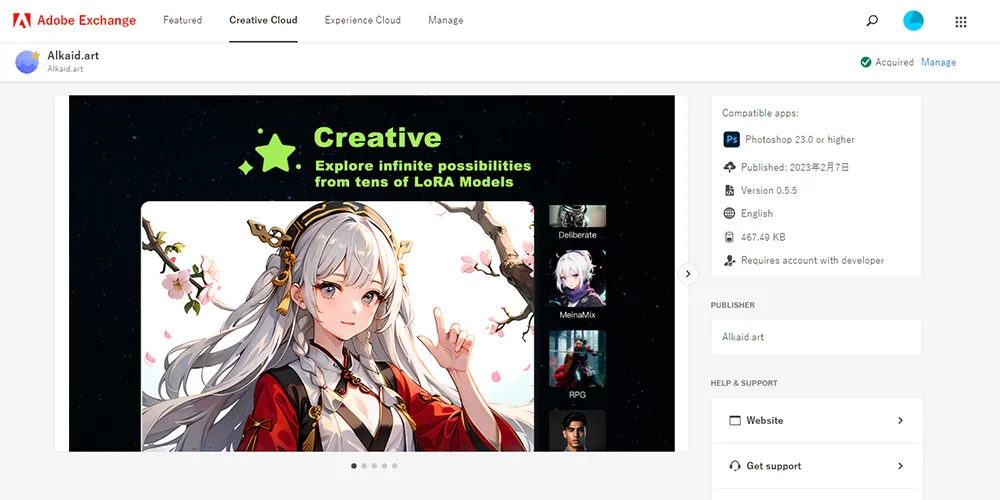The height and width of the screenshot is (500, 1000).
Task: Click the anime girl preview image
Action: pos(337,326)
